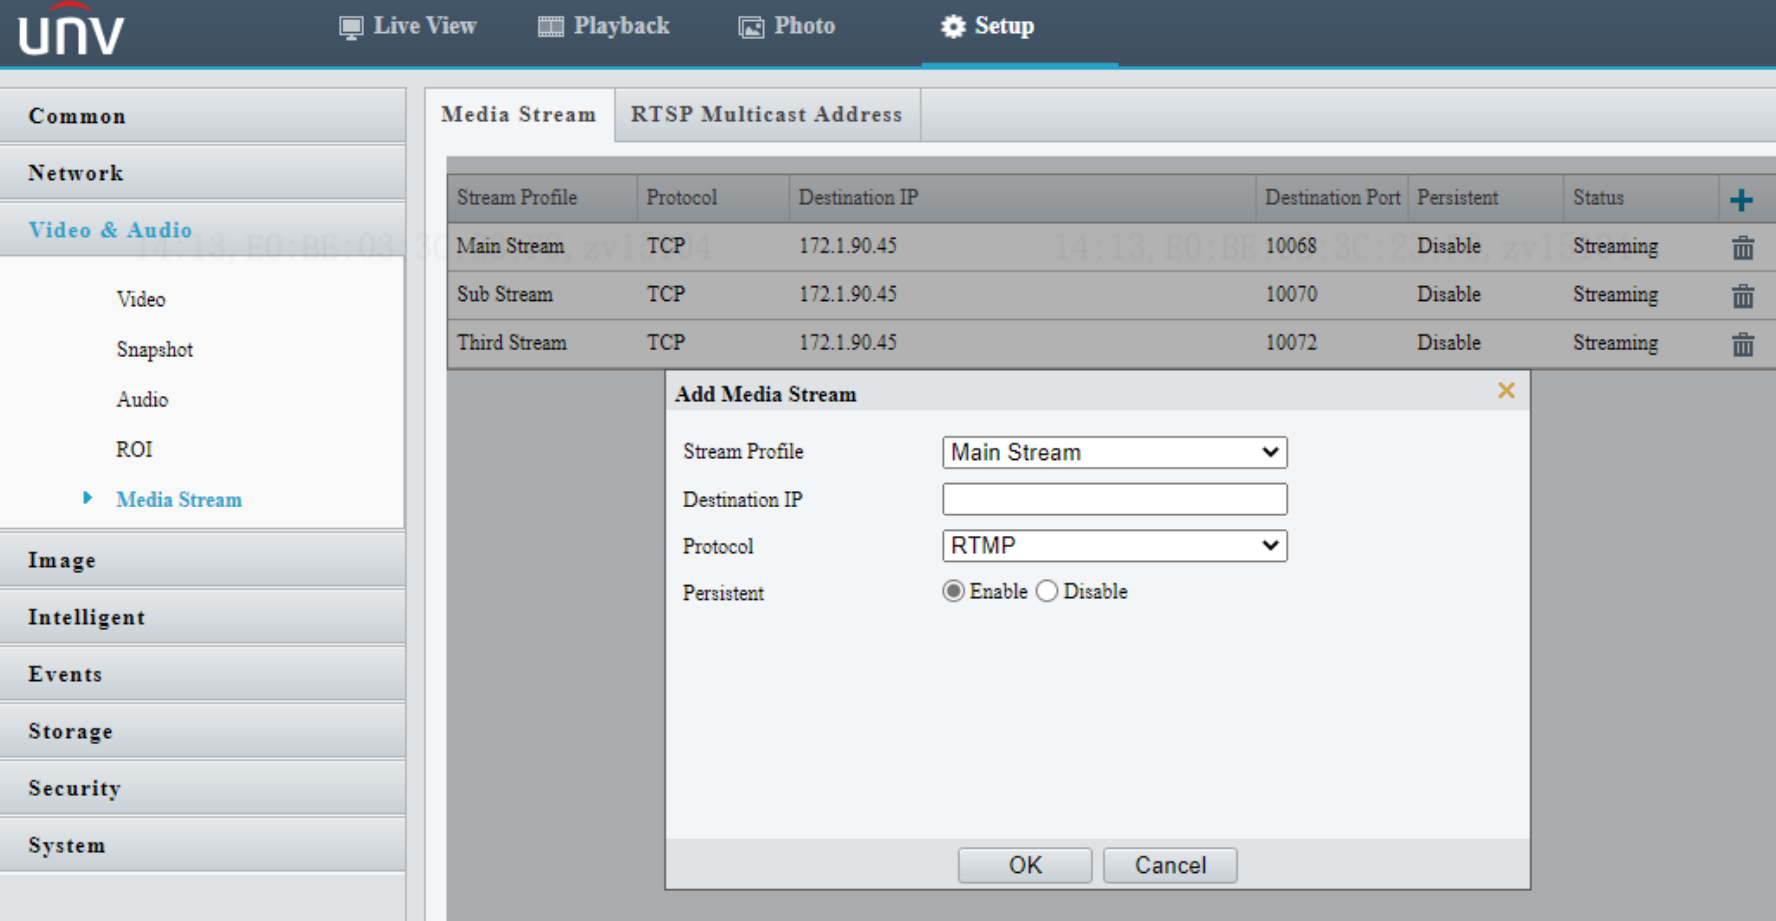This screenshot has width=1776, height=921.
Task: Cancel the Add Media Stream dialog
Action: coord(1170,865)
